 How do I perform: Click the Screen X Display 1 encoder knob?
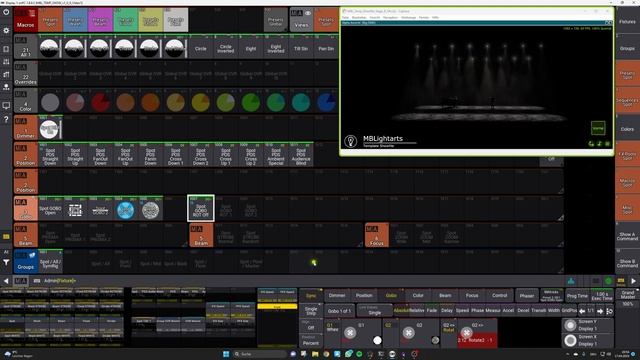pos(570,340)
